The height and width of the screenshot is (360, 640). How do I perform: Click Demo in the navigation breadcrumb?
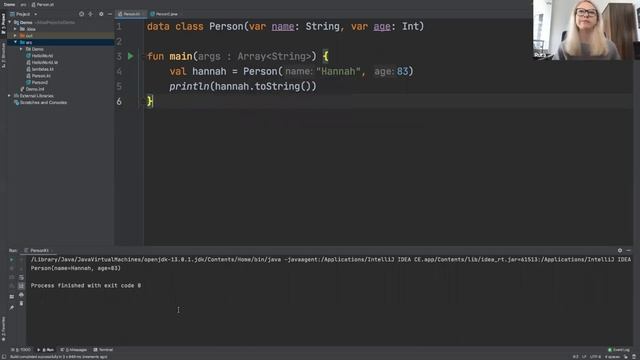click(x=9, y=4)
